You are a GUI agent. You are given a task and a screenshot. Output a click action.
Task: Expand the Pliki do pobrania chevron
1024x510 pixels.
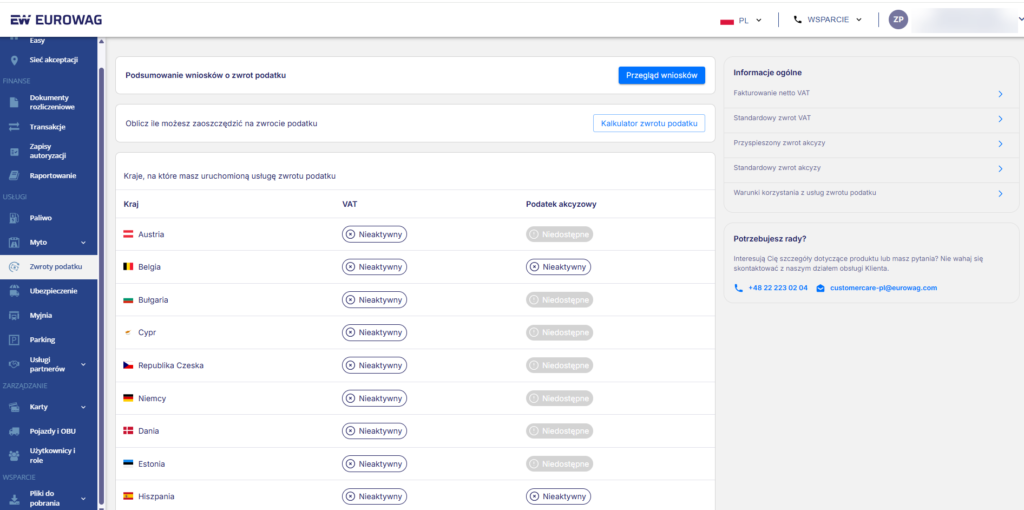point(84,498)
